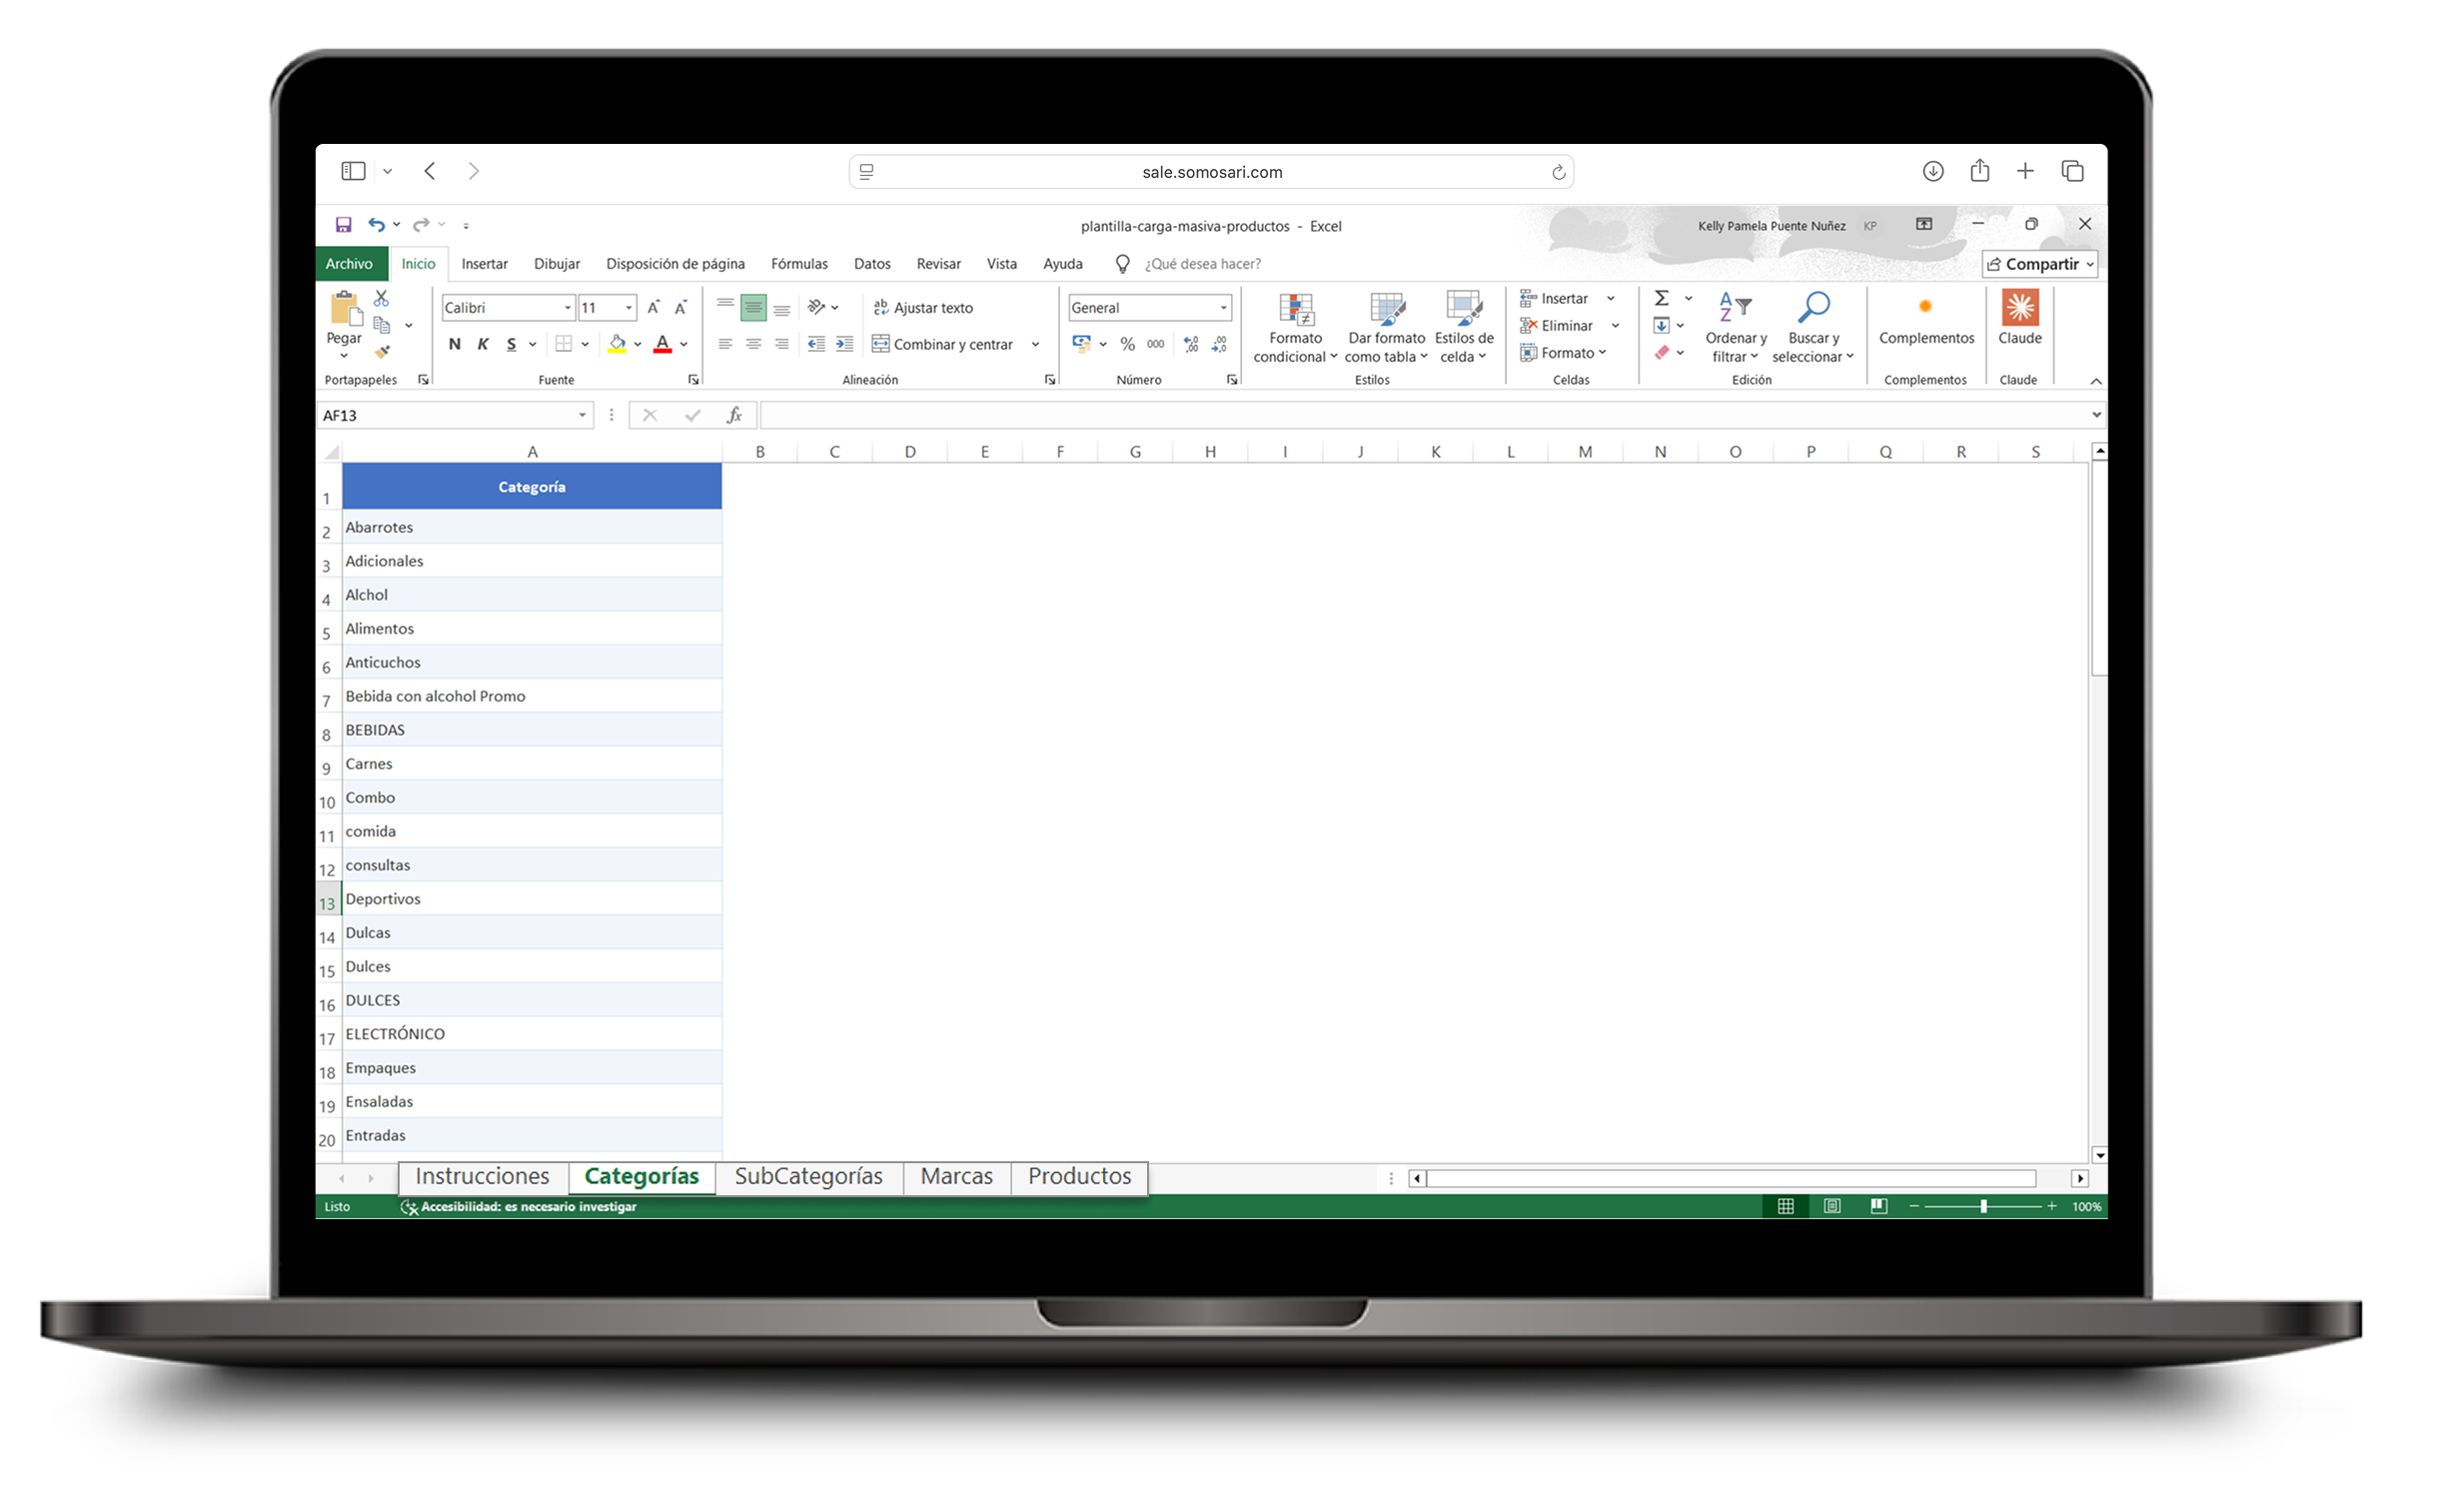Select the Format Painter brush icon
The height and width of the screenshot is (1511, 2464).
[382, 352]
